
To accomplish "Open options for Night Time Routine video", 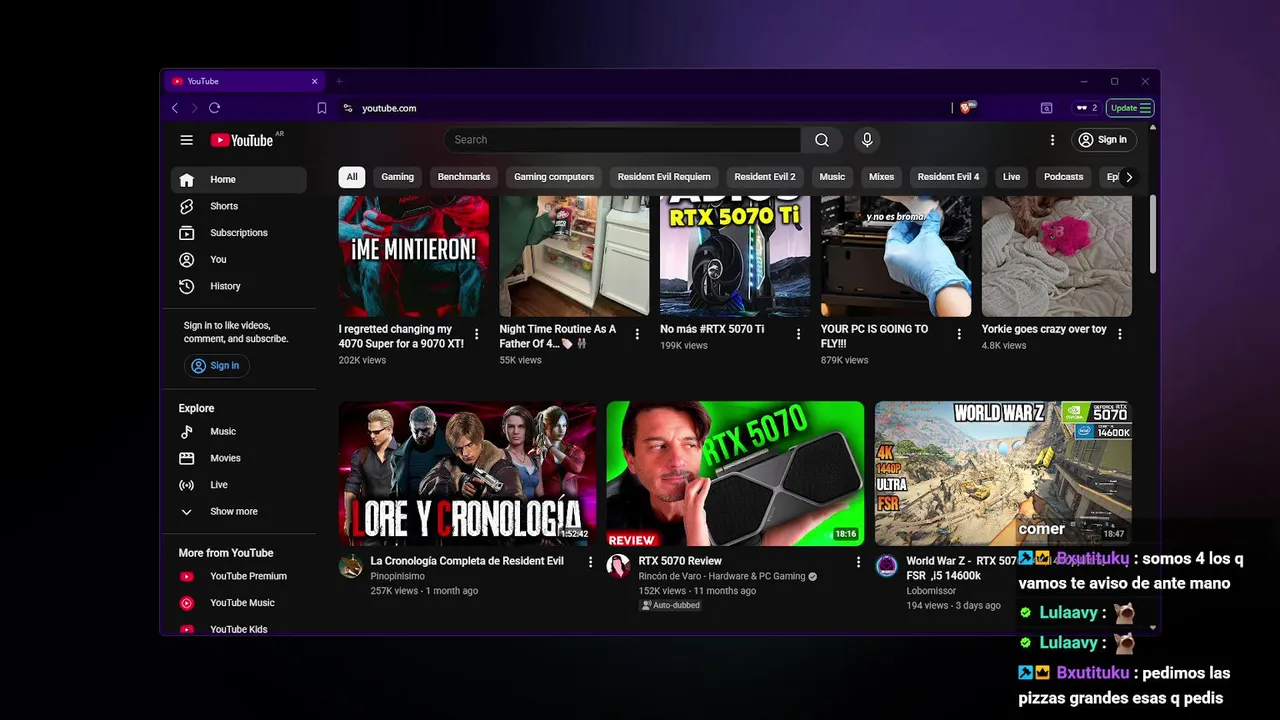I will click(637, 334).
